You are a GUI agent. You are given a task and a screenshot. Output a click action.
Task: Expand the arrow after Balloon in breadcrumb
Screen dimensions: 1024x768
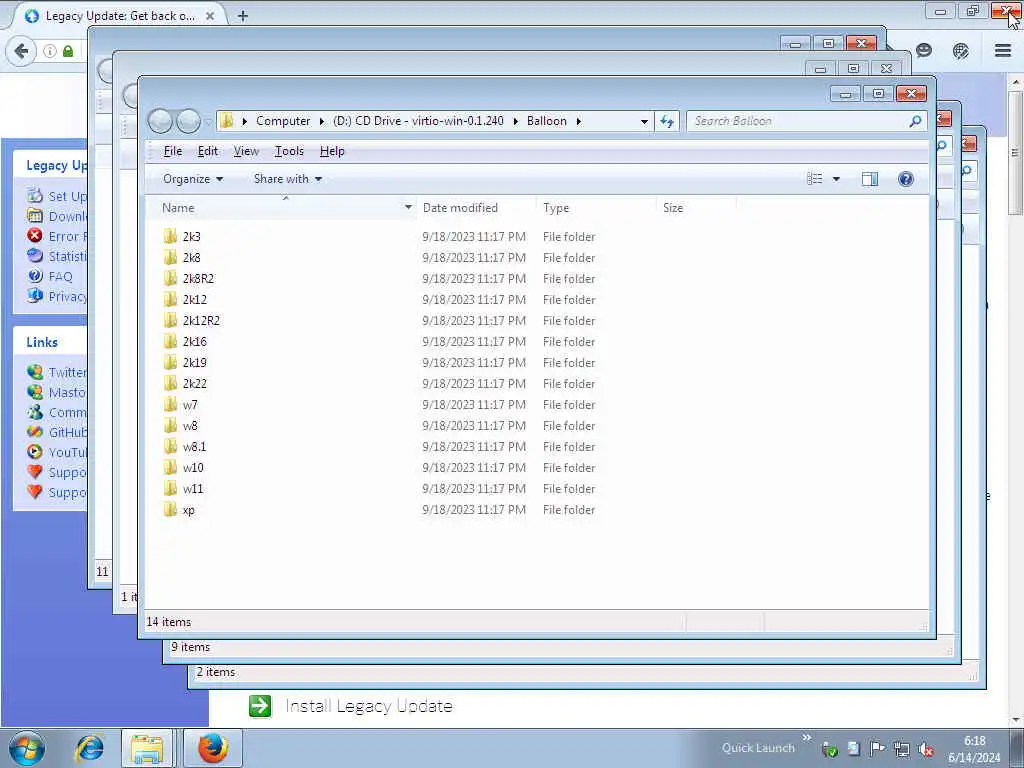pyautogui.click(x=579, y=121)
